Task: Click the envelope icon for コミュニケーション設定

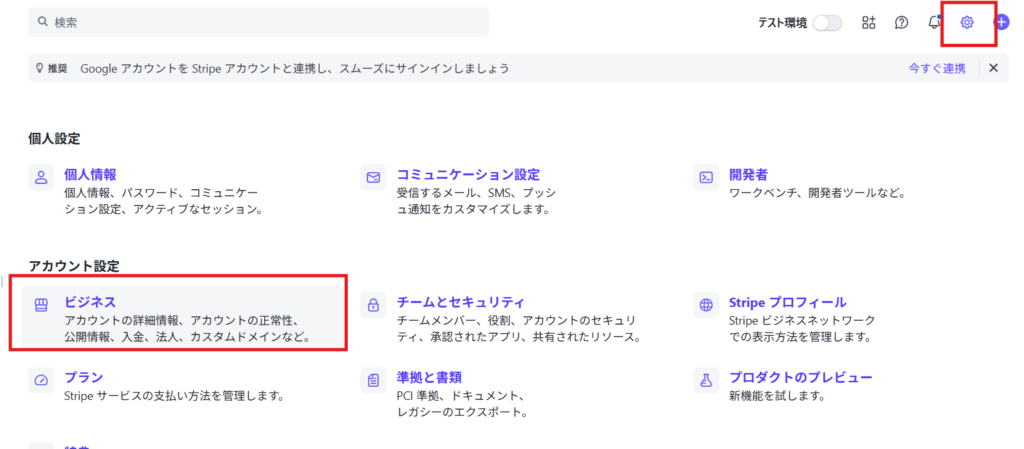Action: (x=373, y=177)
